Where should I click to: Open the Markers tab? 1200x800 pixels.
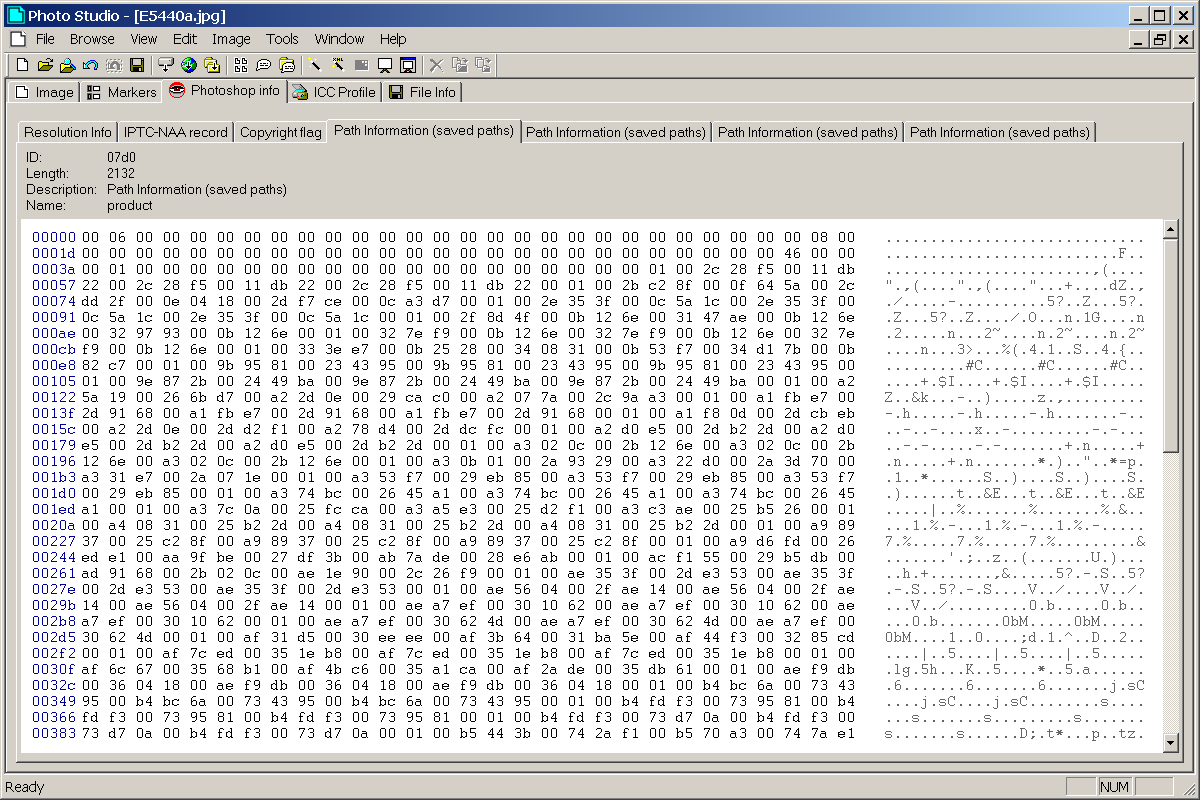tap(121, 92)
